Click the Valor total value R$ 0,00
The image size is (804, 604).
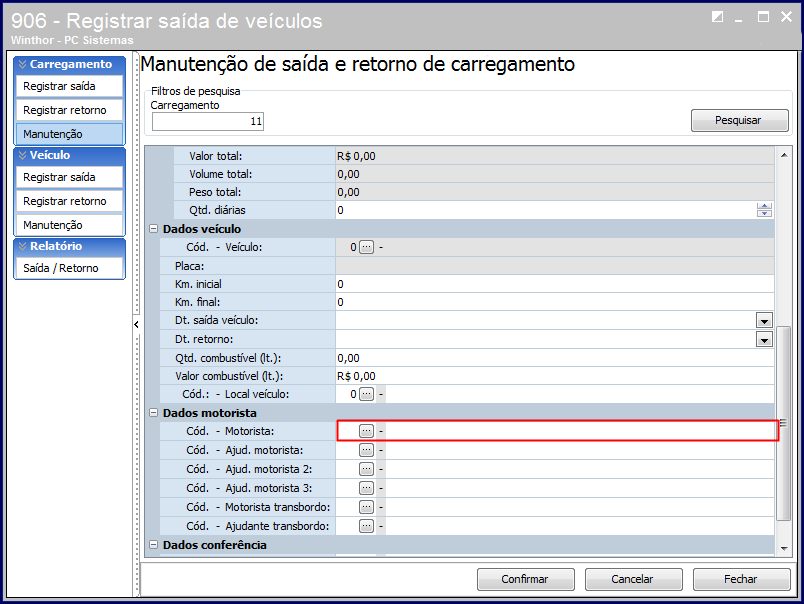356,156
